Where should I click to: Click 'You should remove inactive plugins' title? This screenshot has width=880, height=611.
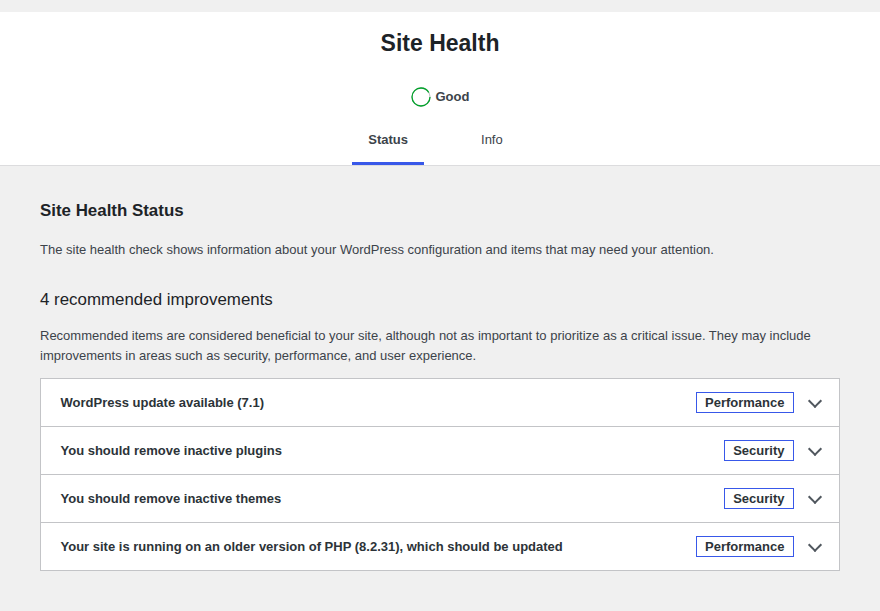pos(171,451)
